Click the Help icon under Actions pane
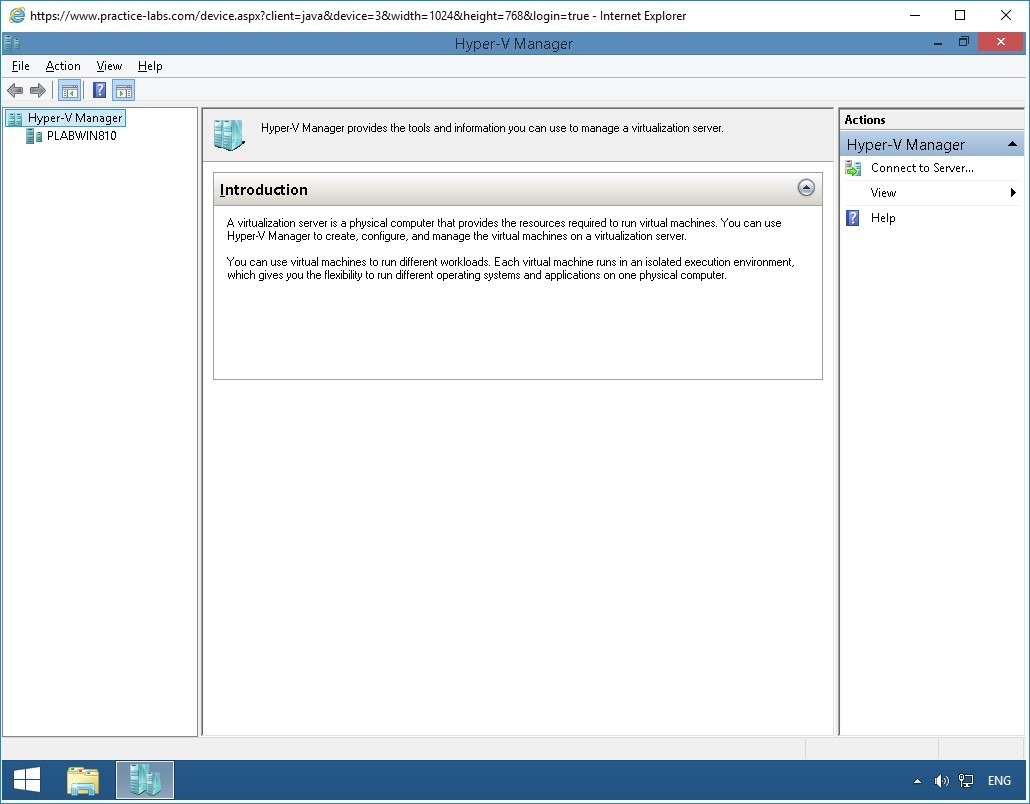Viewport: 1030px width, 804px height. (852, 218)
